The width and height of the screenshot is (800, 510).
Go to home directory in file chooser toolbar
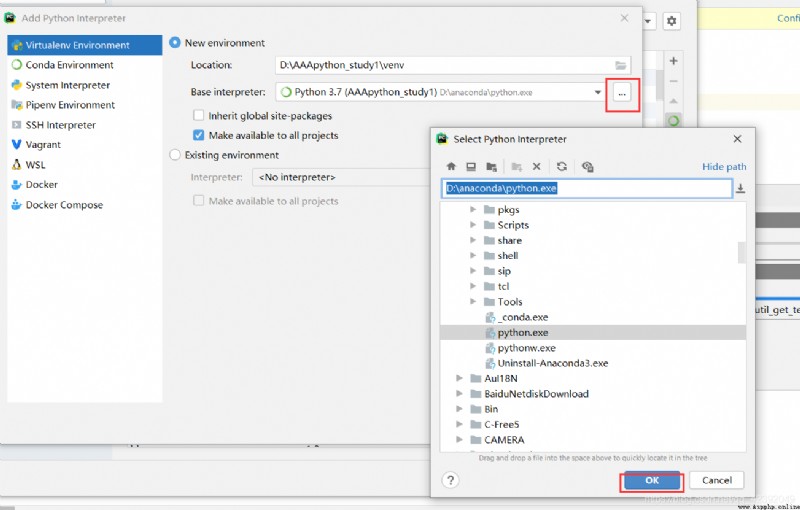pyautogui.click(x=451, y=166)
